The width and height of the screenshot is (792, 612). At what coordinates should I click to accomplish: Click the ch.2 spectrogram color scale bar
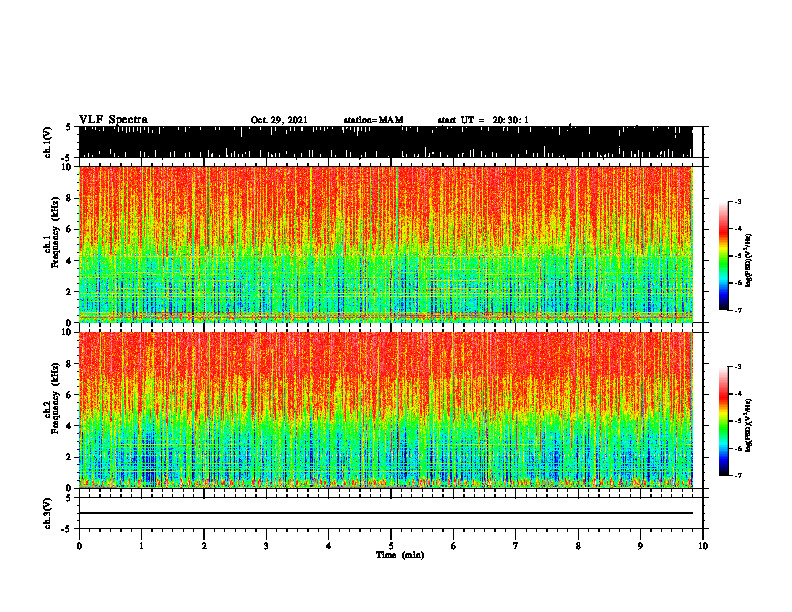724,421
